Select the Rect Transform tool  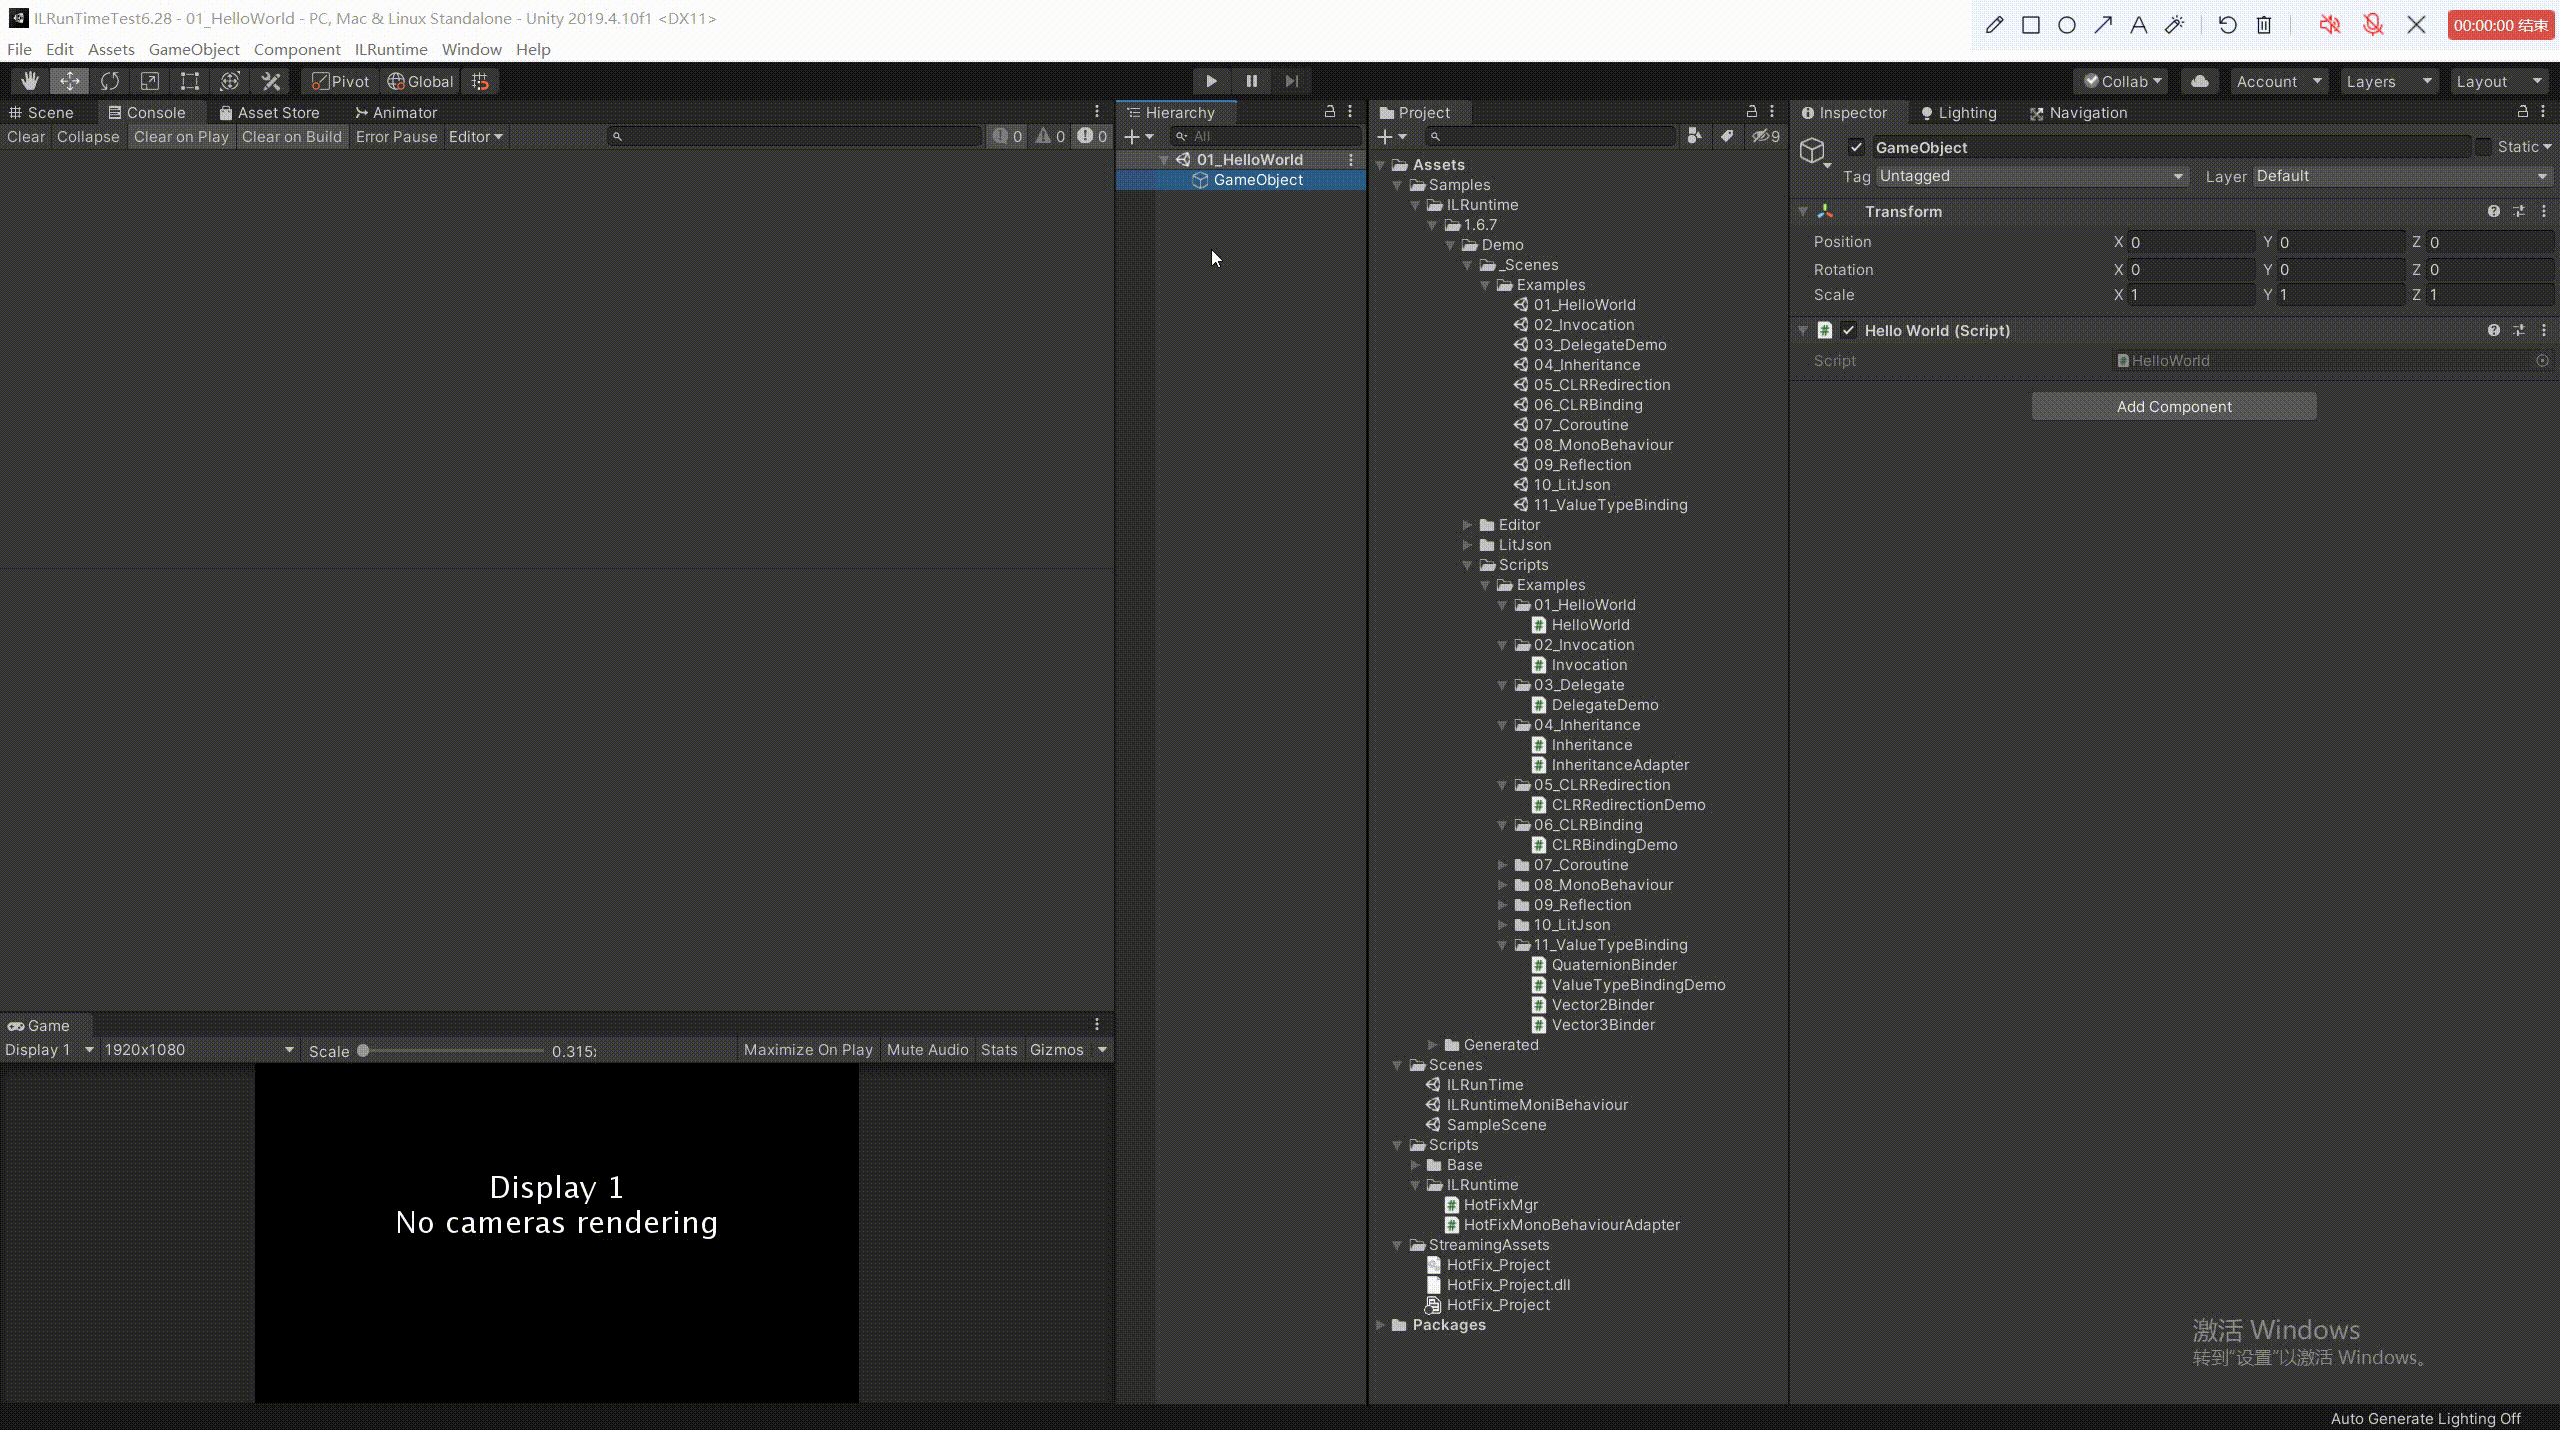pos(189,81)
